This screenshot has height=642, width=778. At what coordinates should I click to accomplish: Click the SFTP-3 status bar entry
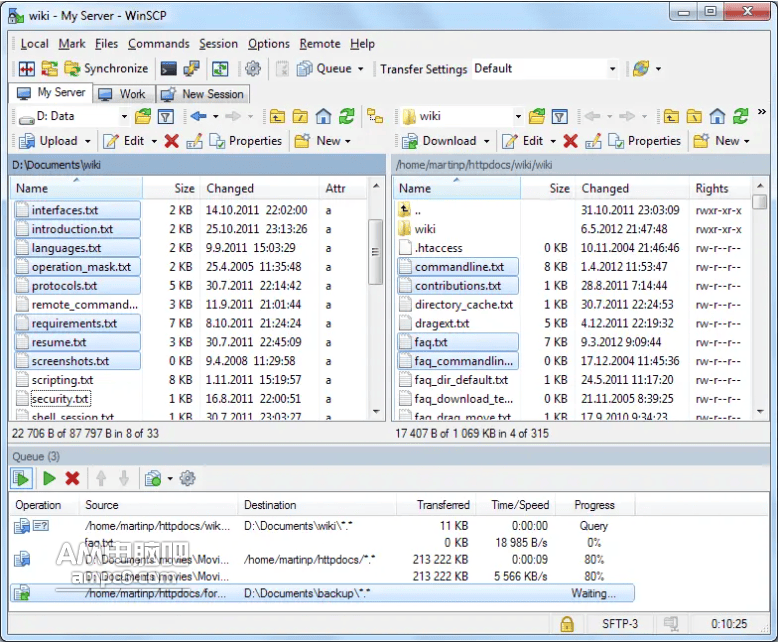(620, 624)
